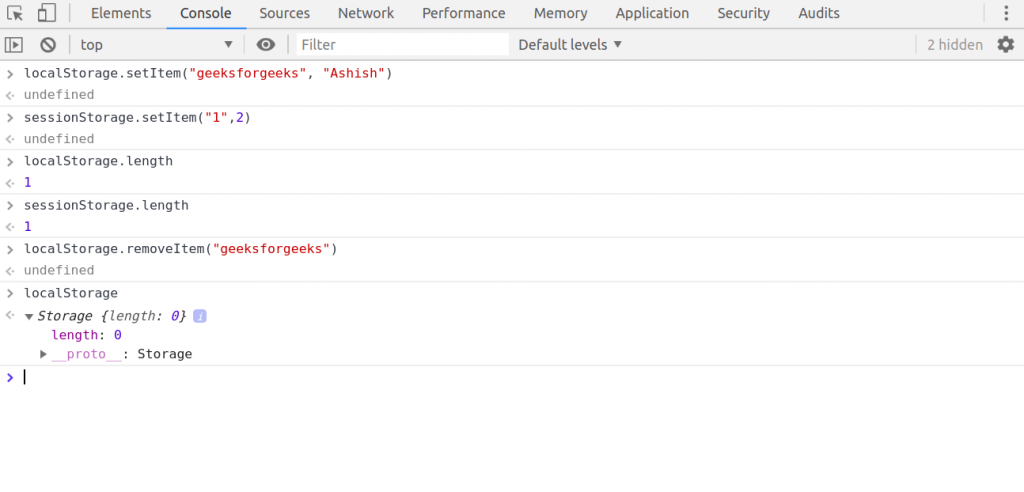Open console settings gear icon

pyautogui.click(x=1005, y=45)
